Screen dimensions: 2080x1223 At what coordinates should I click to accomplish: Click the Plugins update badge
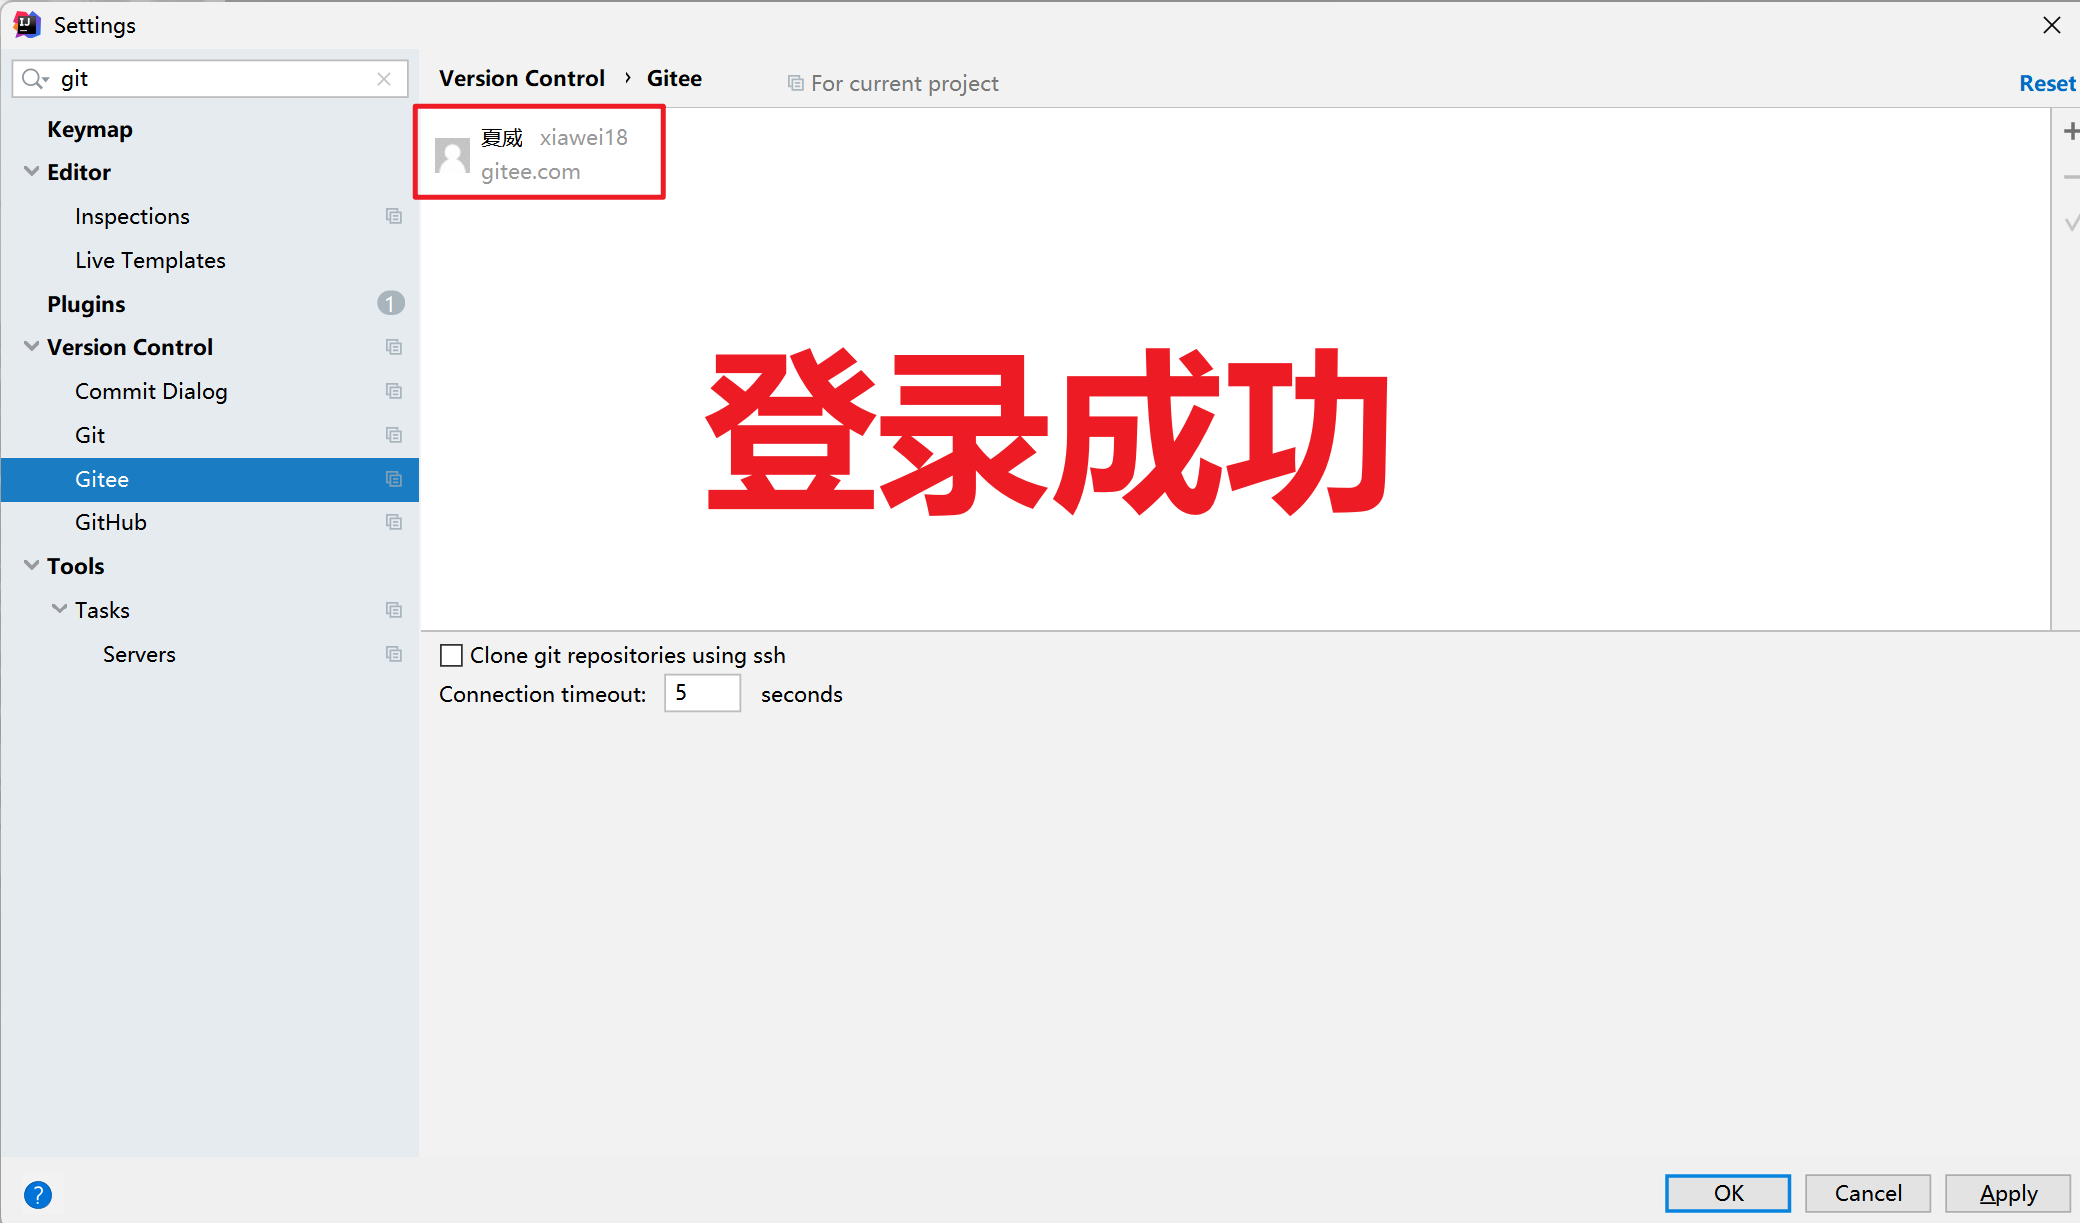coord(390,303)
